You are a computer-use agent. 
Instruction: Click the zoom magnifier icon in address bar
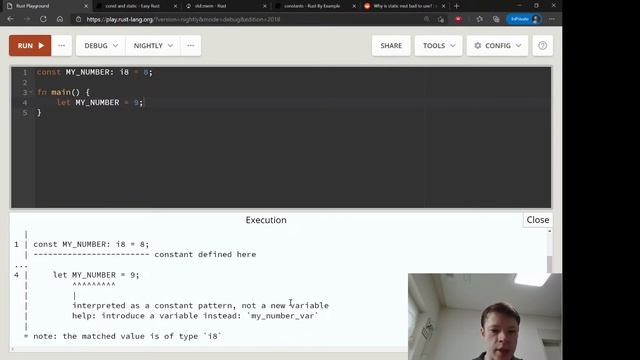pyautogui.click(x=427, y=19)
